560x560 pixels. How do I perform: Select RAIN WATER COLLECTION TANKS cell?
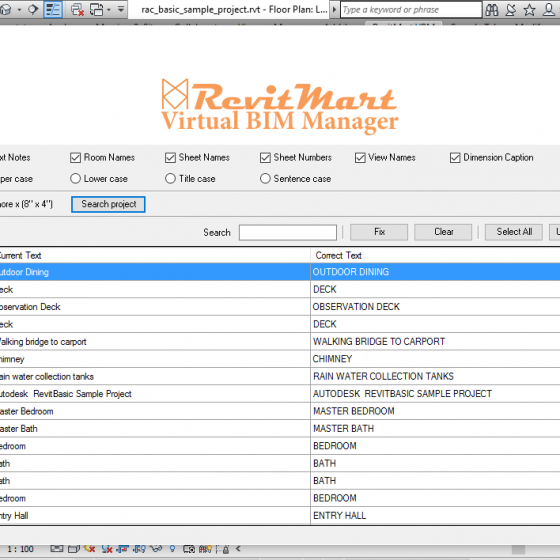coord(435,376)
